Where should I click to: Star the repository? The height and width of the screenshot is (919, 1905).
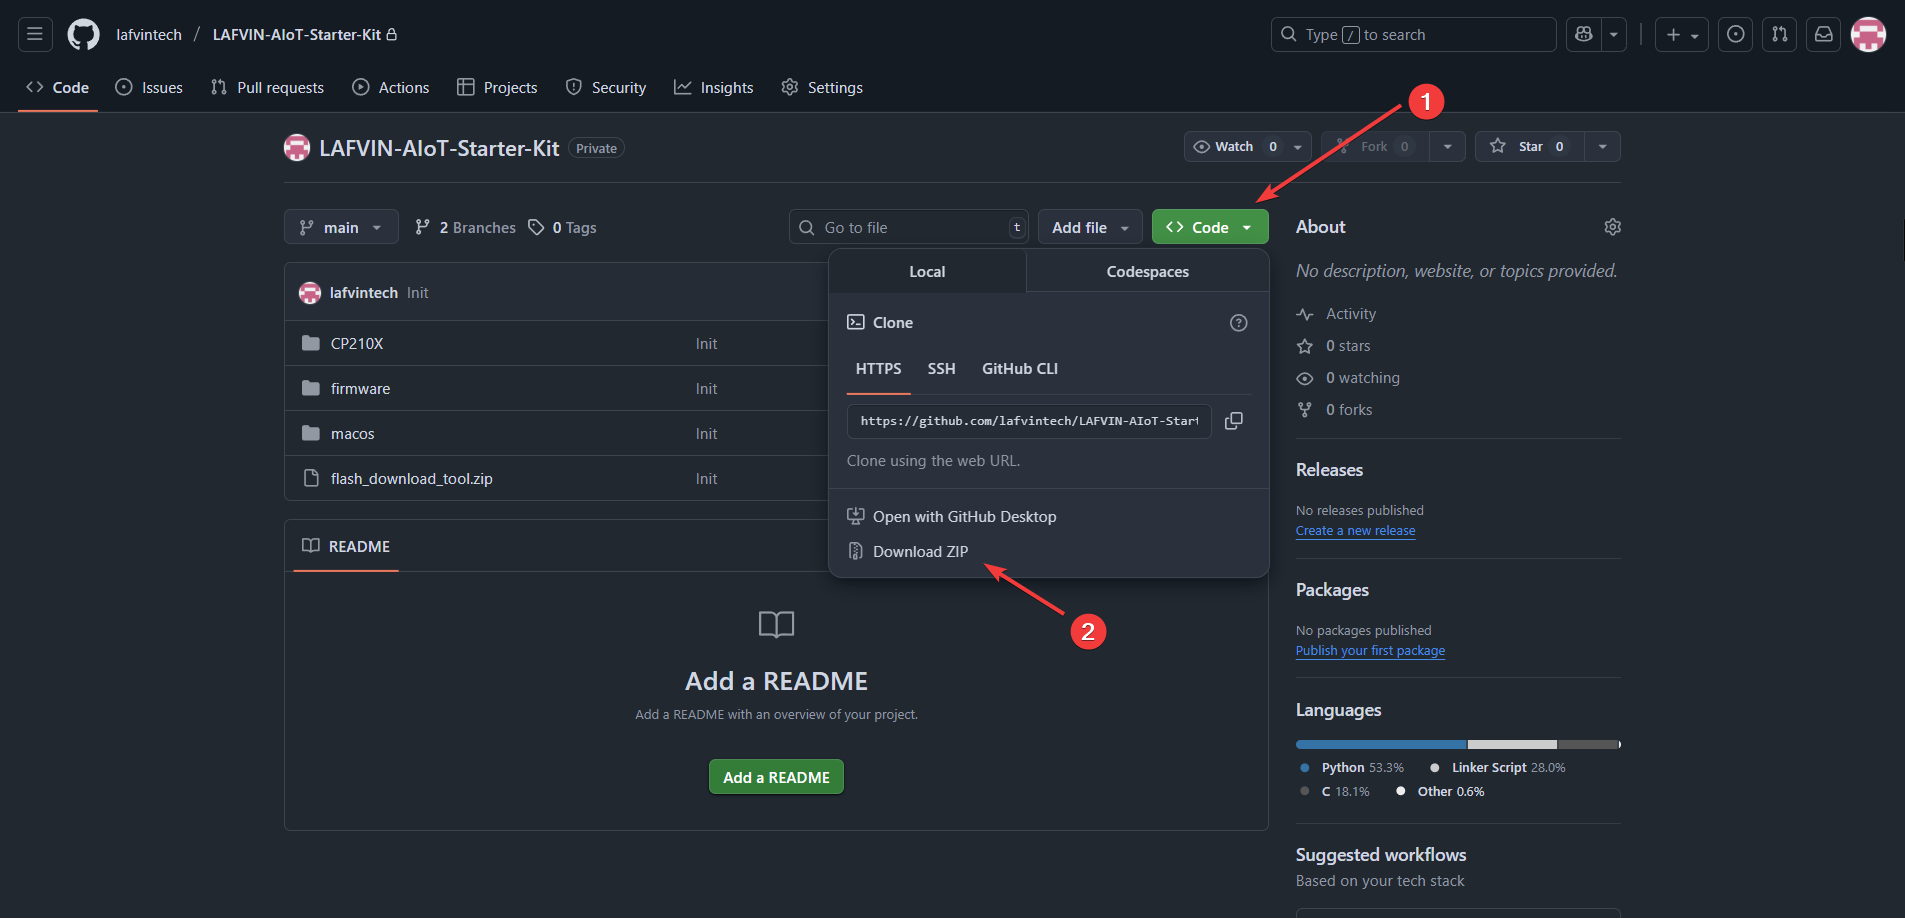(1530, 146)
